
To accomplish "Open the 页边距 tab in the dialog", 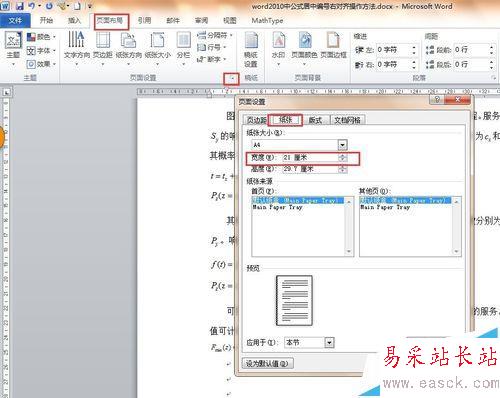I will 256,120.
